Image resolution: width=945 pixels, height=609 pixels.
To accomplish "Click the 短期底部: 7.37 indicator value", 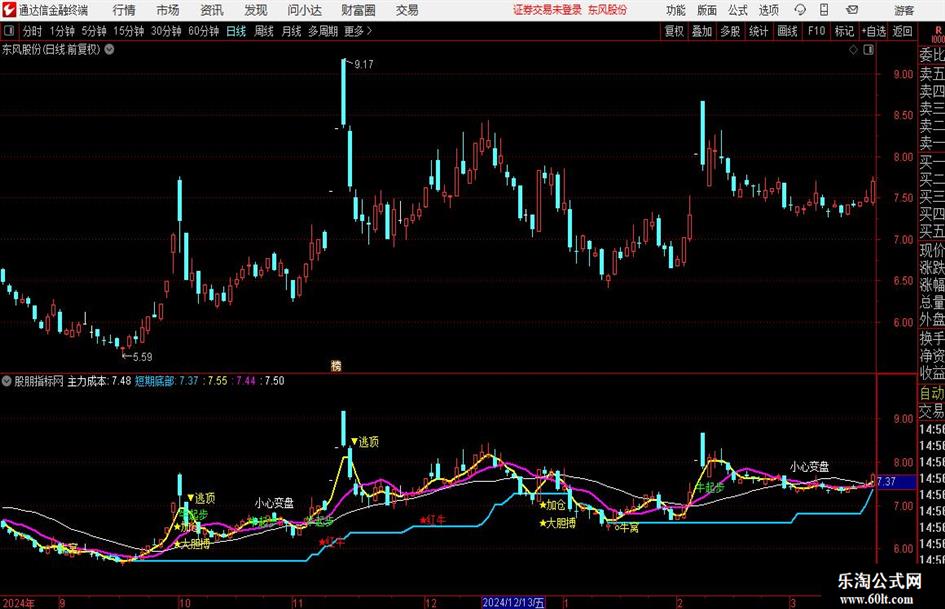I will pyautogui.click(x=166, y=380).
